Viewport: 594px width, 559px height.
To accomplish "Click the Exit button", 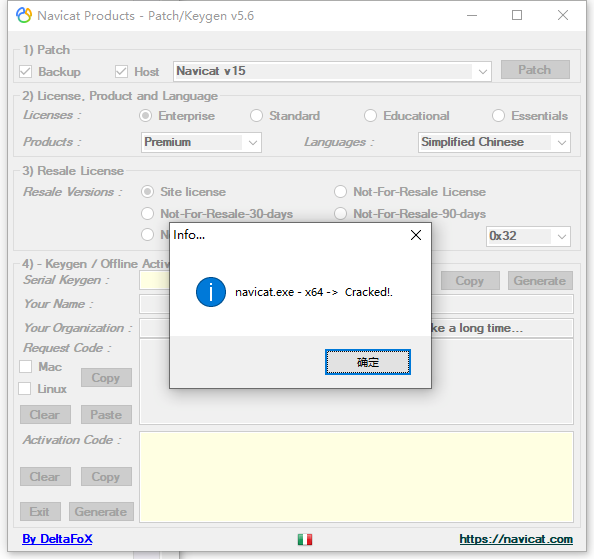I will (x=40, y=512).
